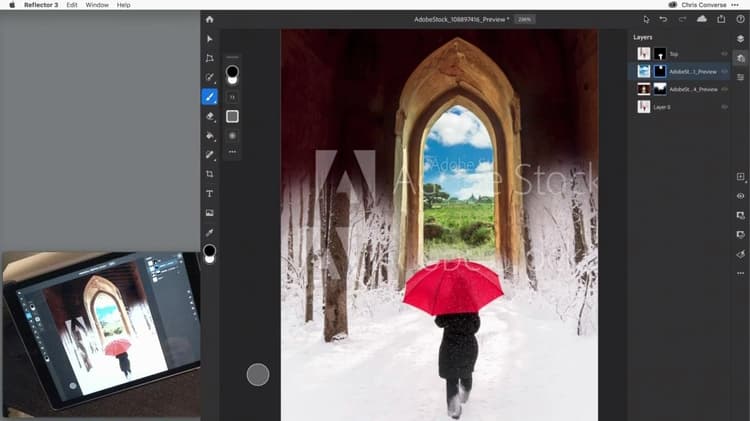750x421 pixels.
Task: Switch to compact layer view
Action: [x=740, y=39]
